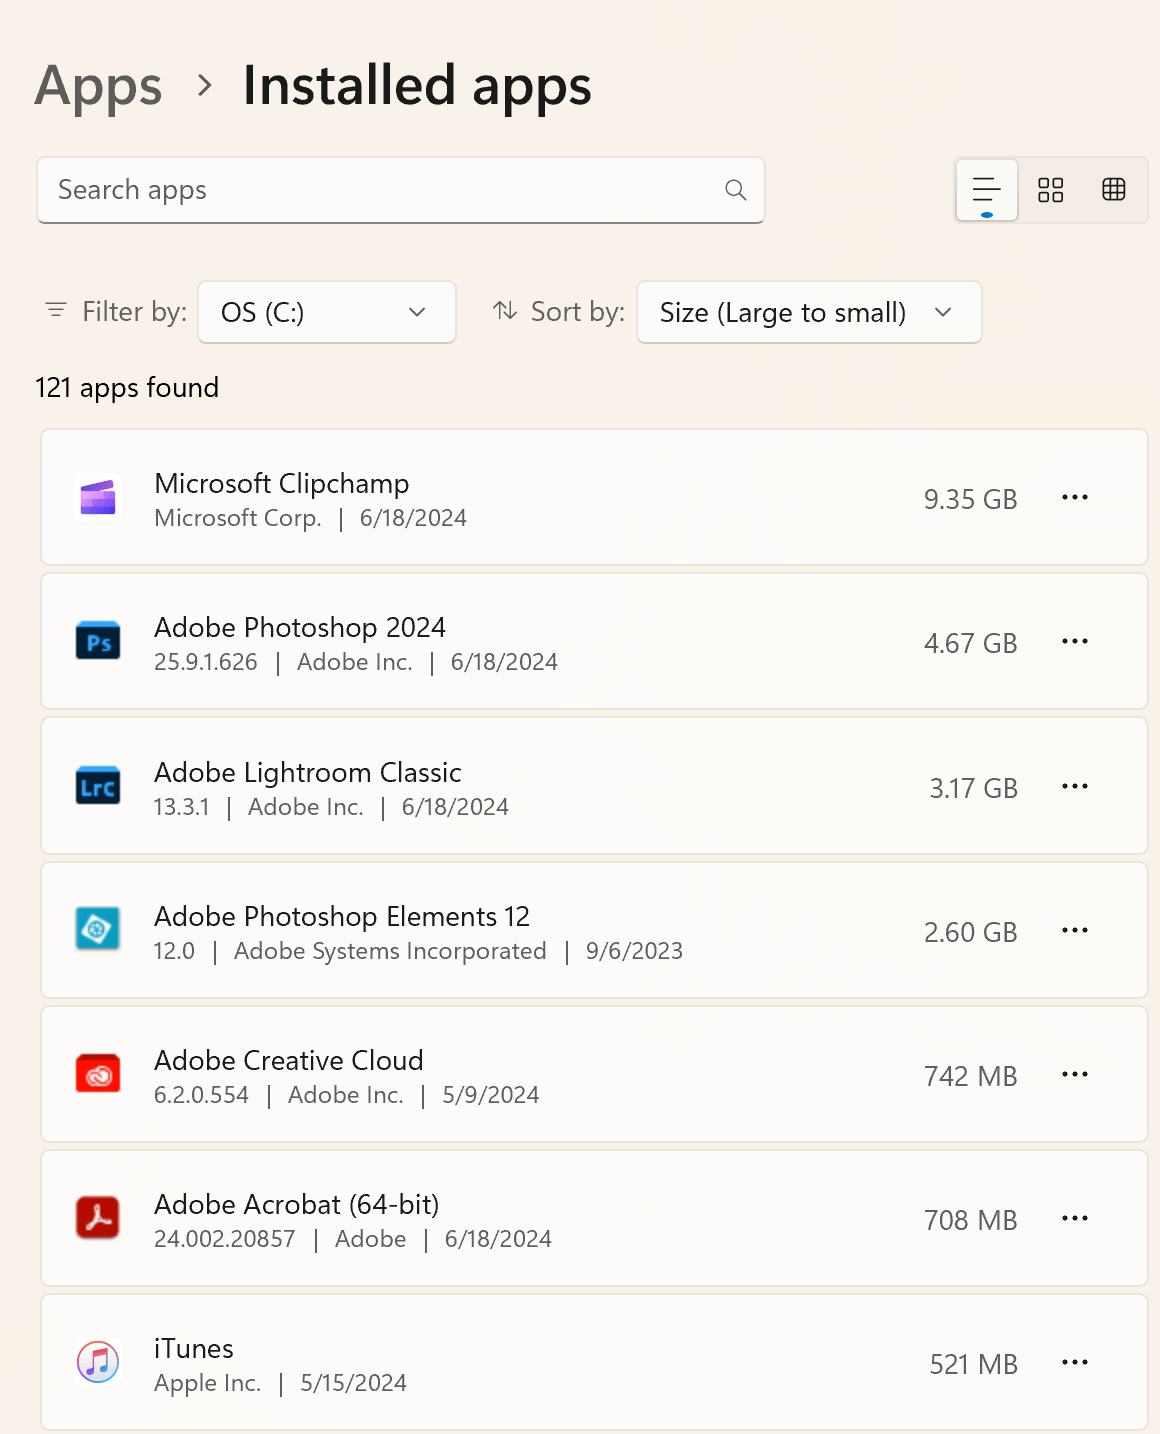1160x1434 pixels.
Task: Click the Adobe Photoshop 2024 Ps icon
Action: (98, 641)
